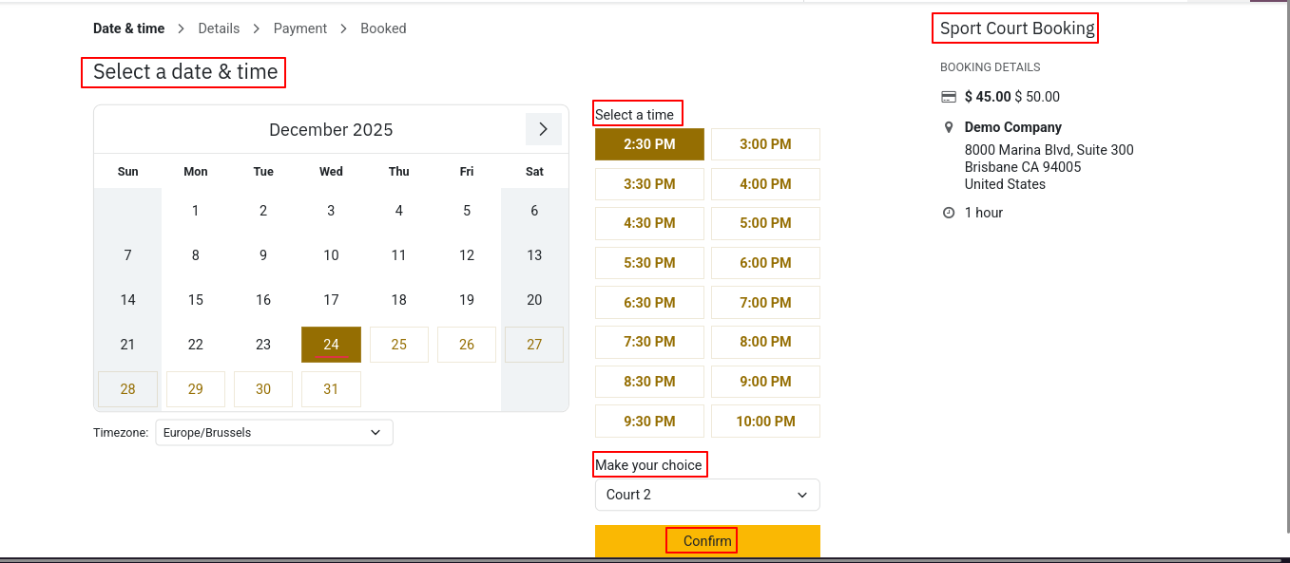Select the 3:00 PM time slot
The image size is (1290, 563).
pos(765,144)
